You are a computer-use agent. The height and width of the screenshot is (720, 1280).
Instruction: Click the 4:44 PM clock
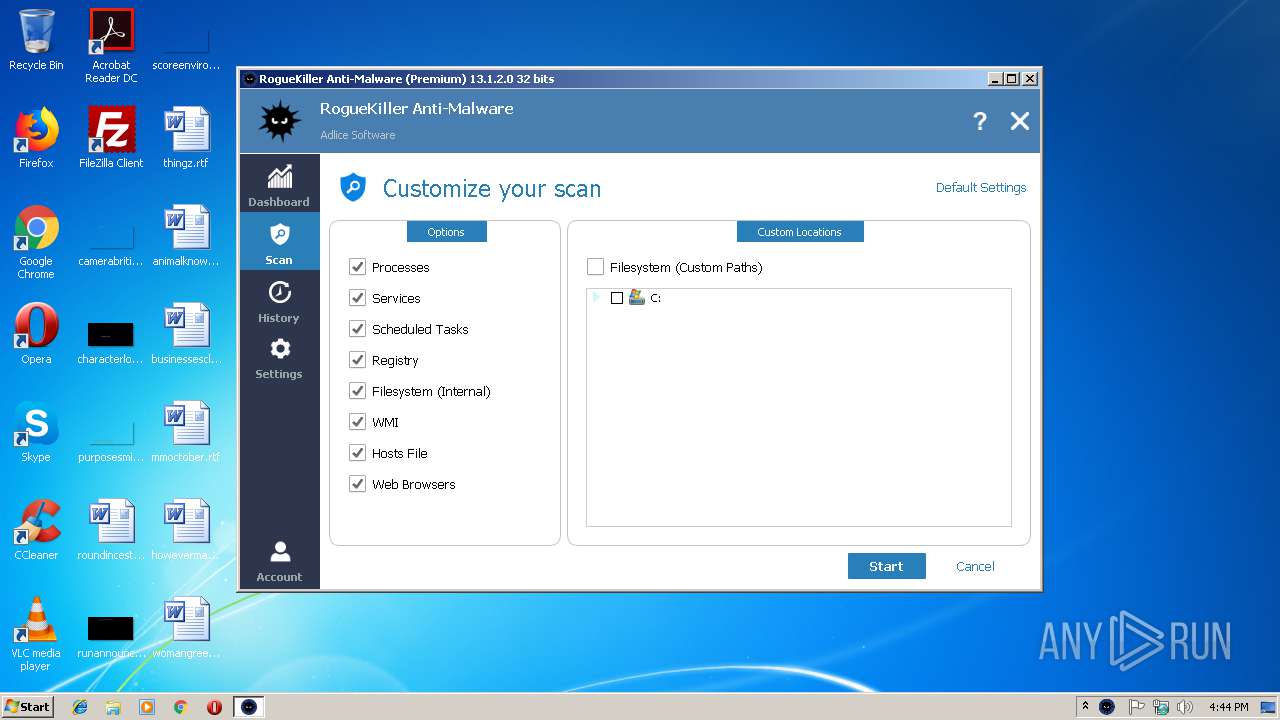pos(1228,707)
